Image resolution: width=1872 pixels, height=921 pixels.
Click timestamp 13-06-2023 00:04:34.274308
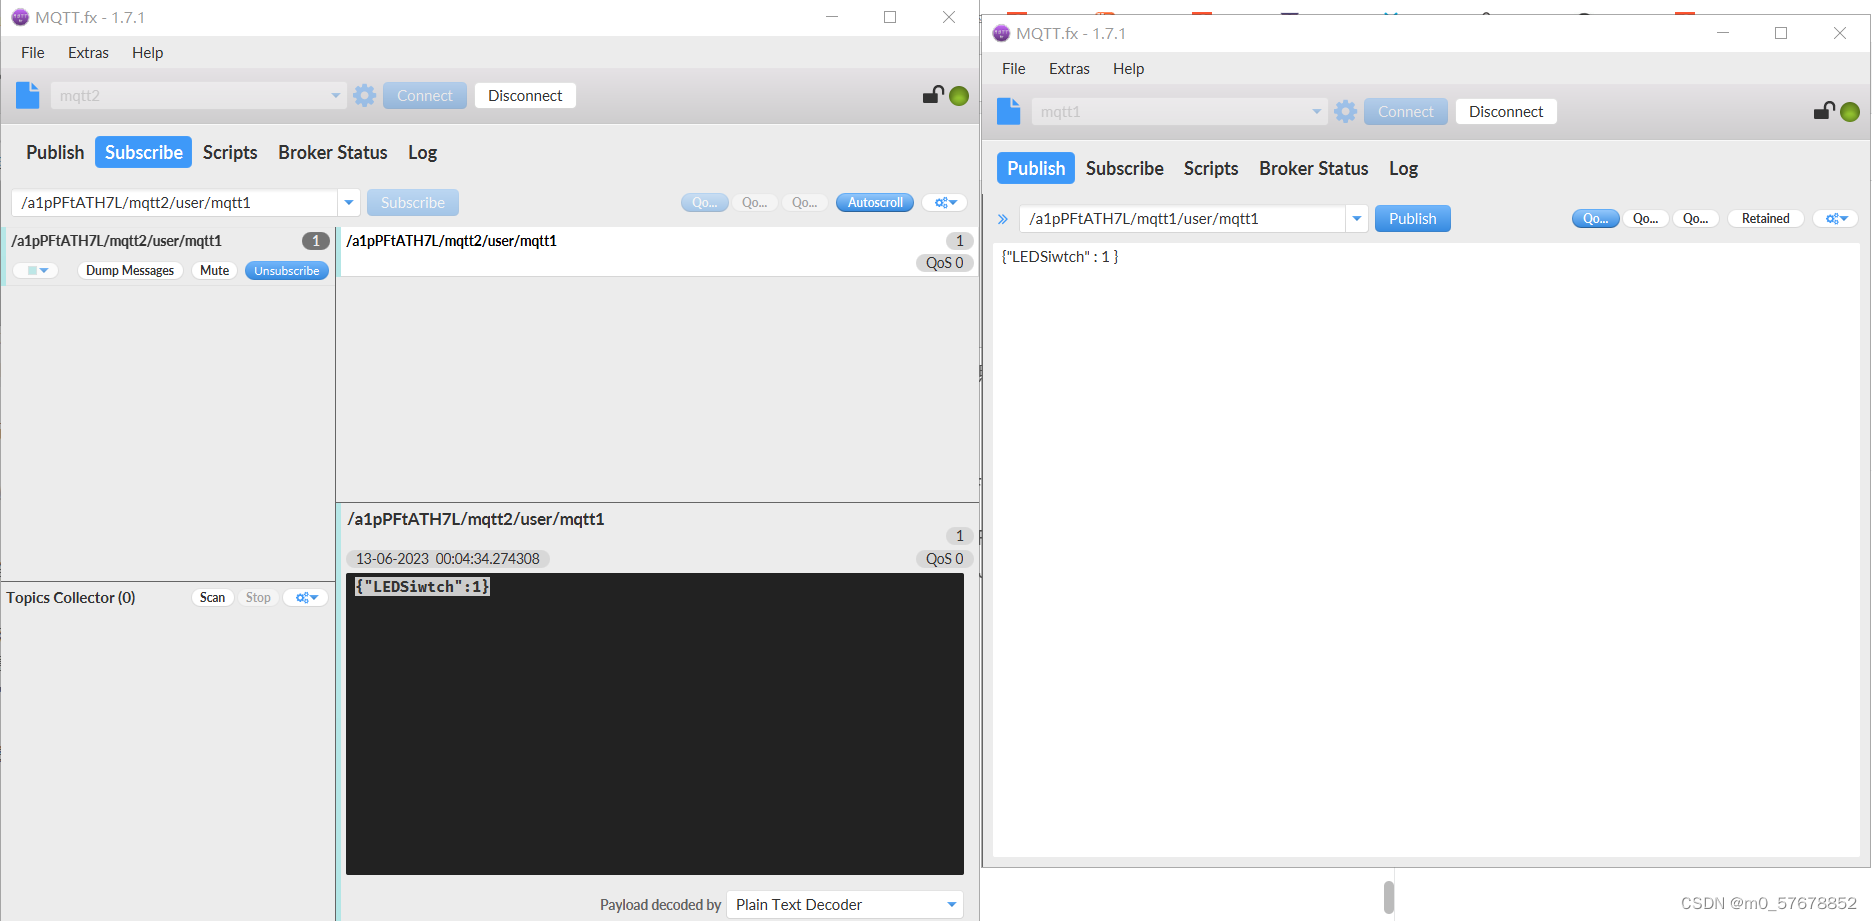coord(447,559)
